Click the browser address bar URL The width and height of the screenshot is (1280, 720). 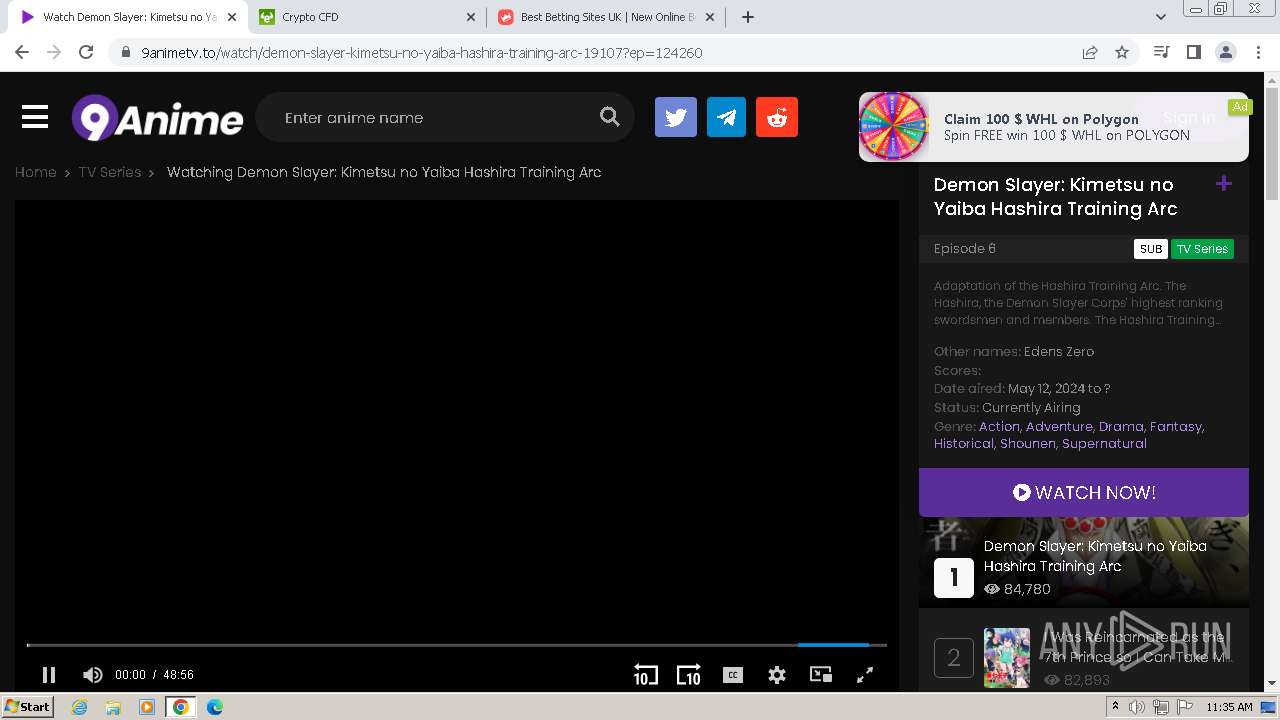[422, 53]
